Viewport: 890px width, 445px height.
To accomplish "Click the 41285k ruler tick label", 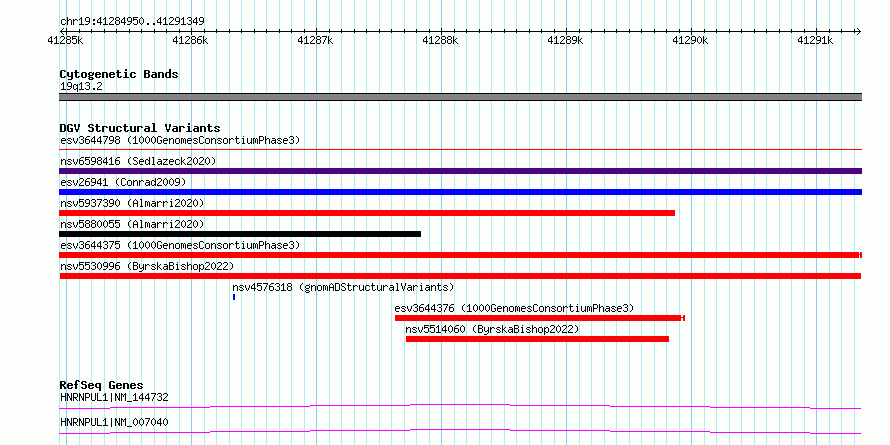I will (66, 40).
